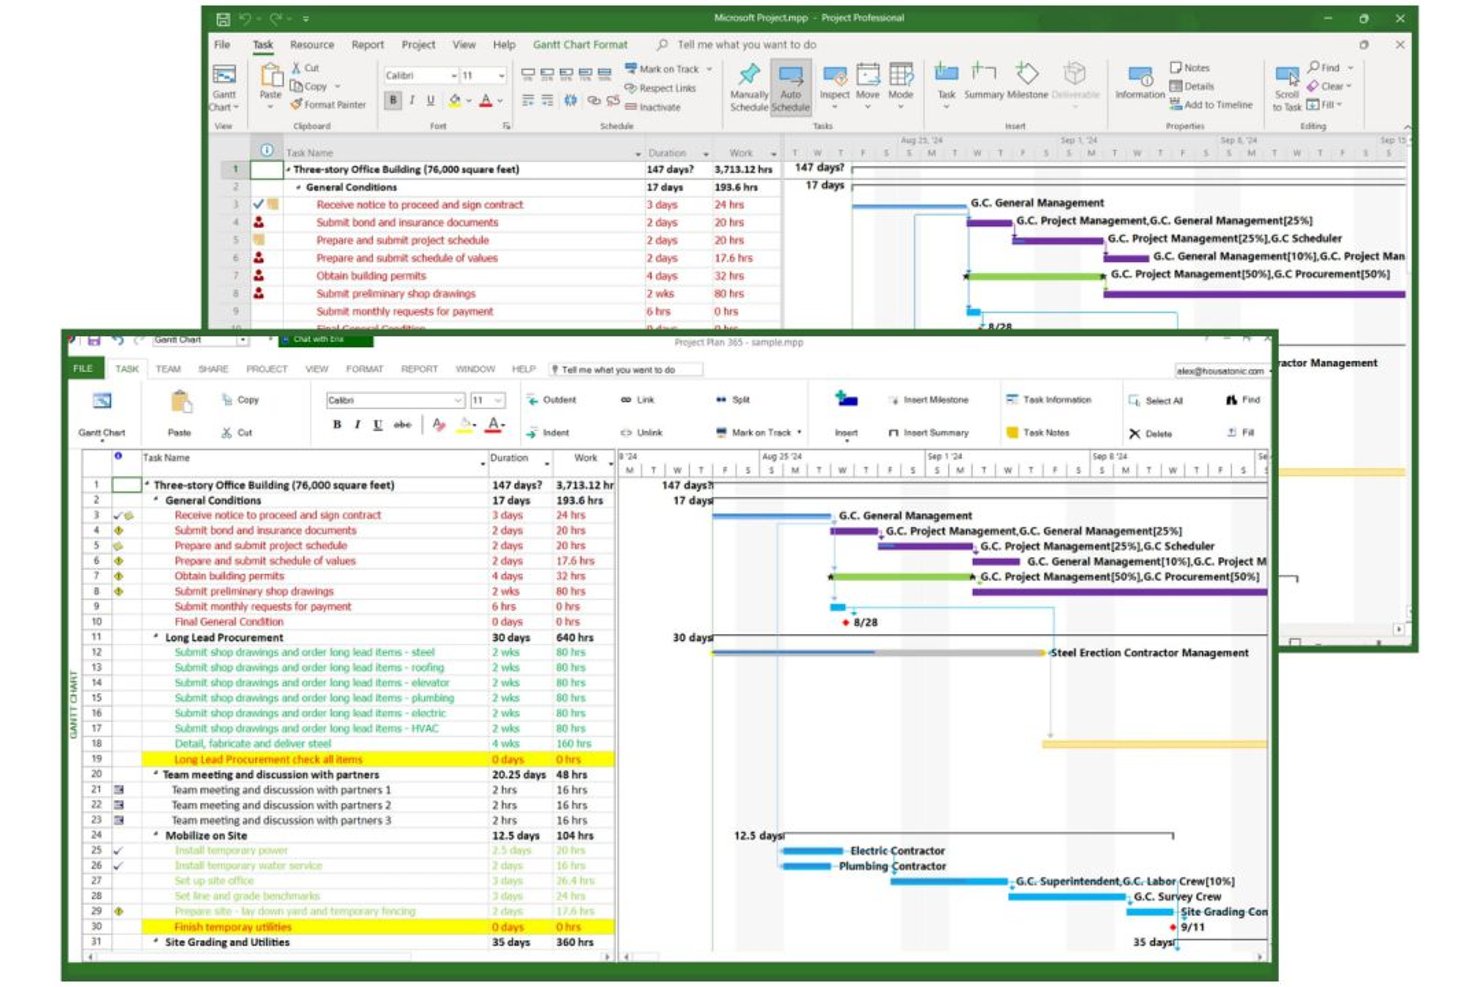Collapse Long Lead Procurement in Project Plan 365
The height and width of the screenshot is (987, 1480).
pos(157,637)
